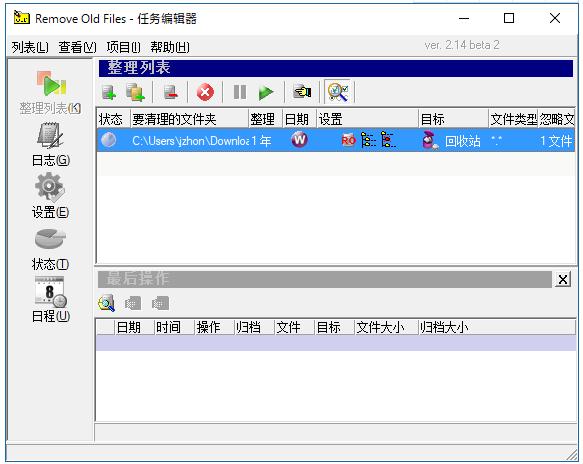Click the remove task toolbar icon

point(171,92)
